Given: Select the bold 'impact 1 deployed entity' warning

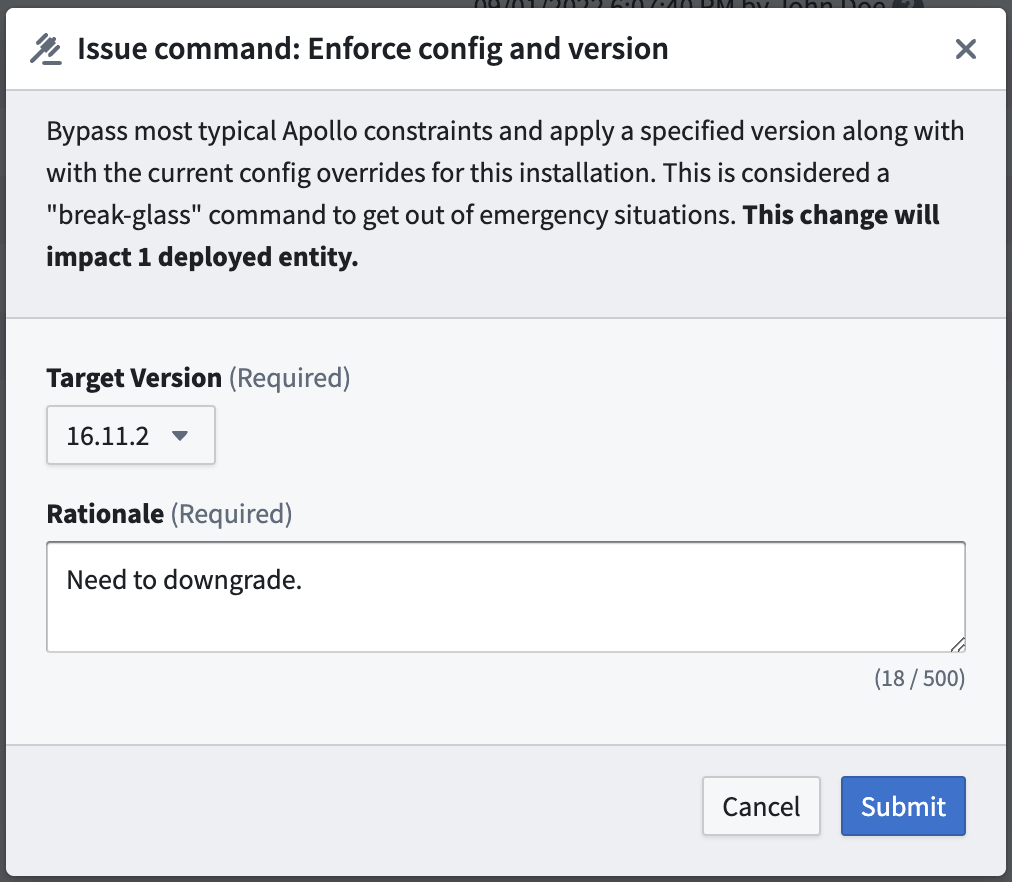Looking at the screenshot, I should point(202,257).
